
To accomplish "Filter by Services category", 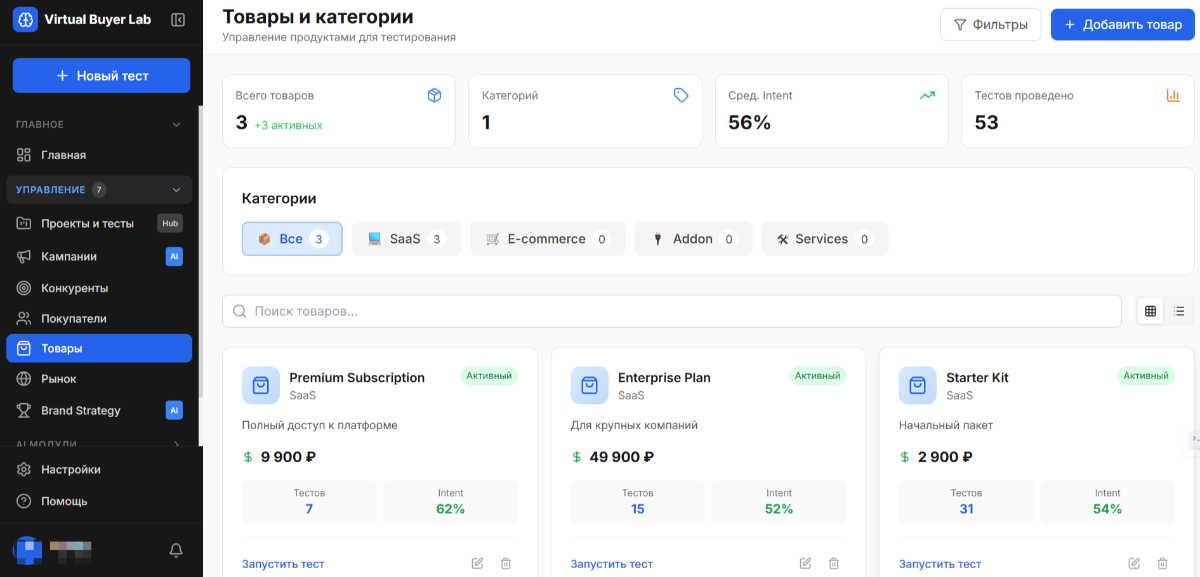I will click(825, 239).
